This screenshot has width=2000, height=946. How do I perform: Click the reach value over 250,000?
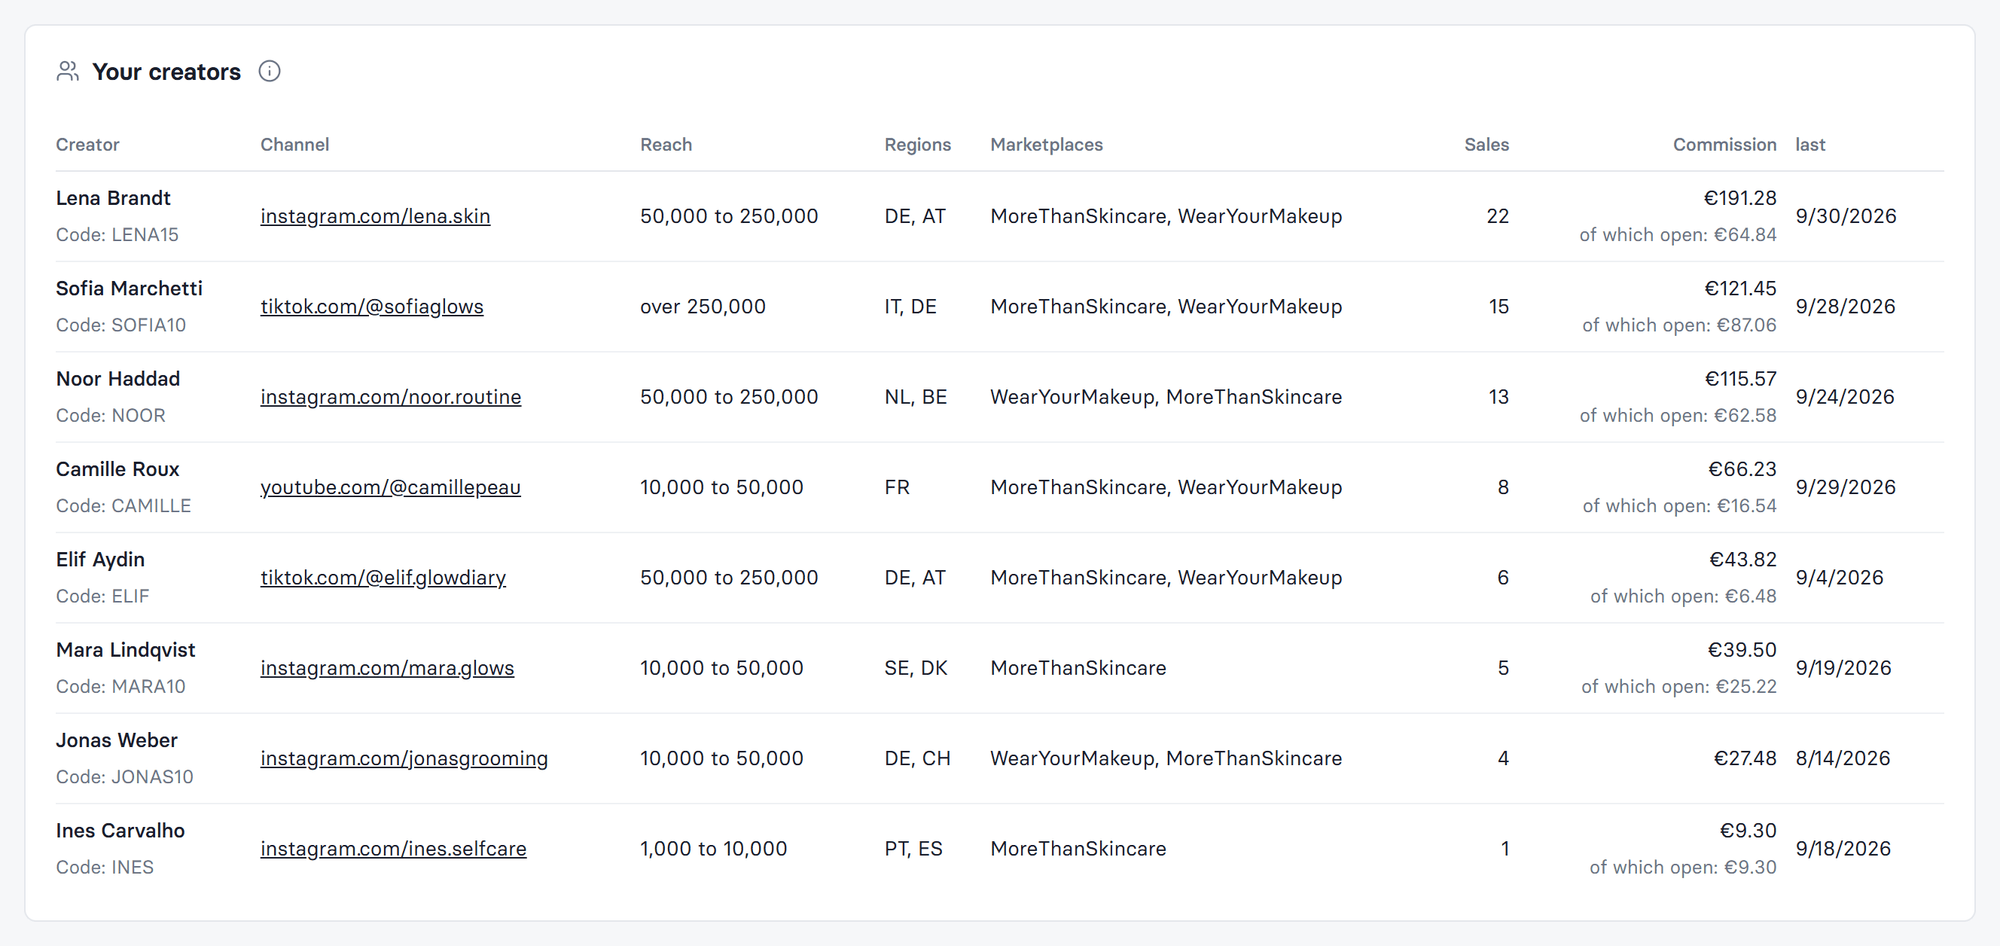pos(703,306)
